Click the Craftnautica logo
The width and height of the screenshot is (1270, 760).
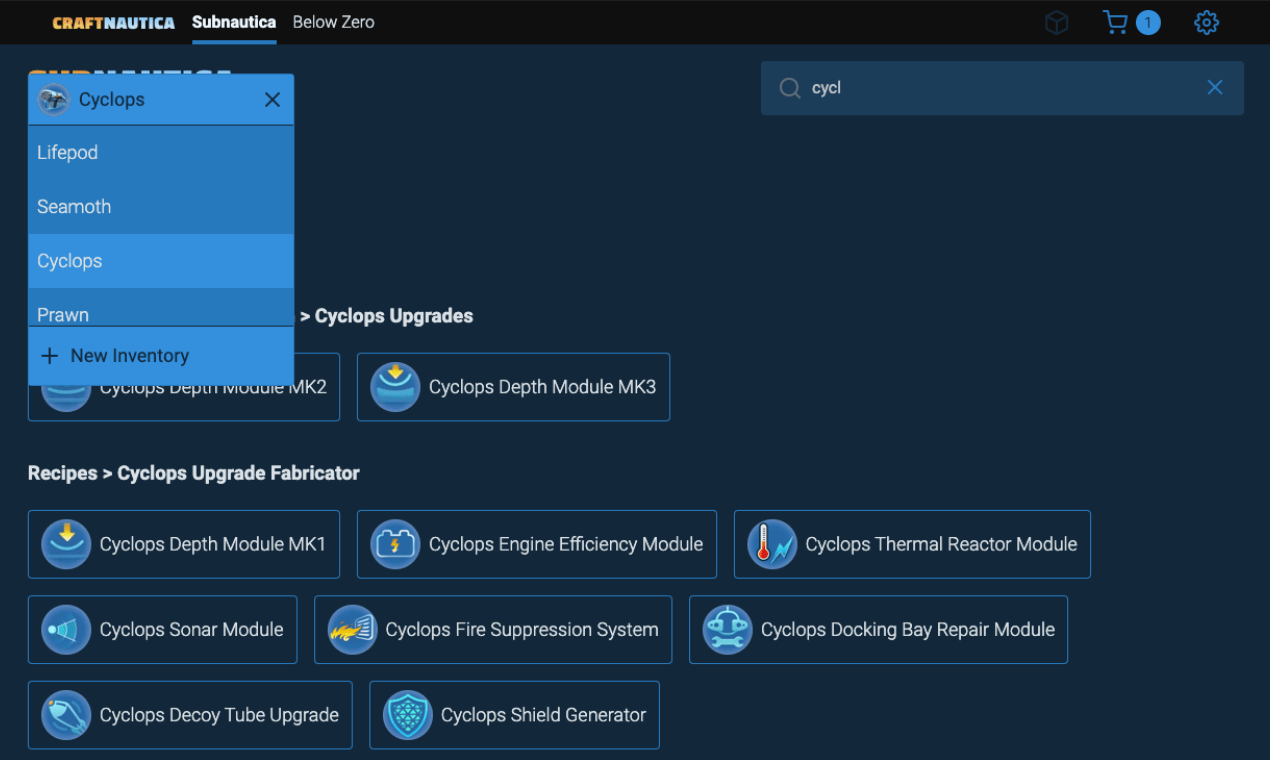click(x=114, y=22)
